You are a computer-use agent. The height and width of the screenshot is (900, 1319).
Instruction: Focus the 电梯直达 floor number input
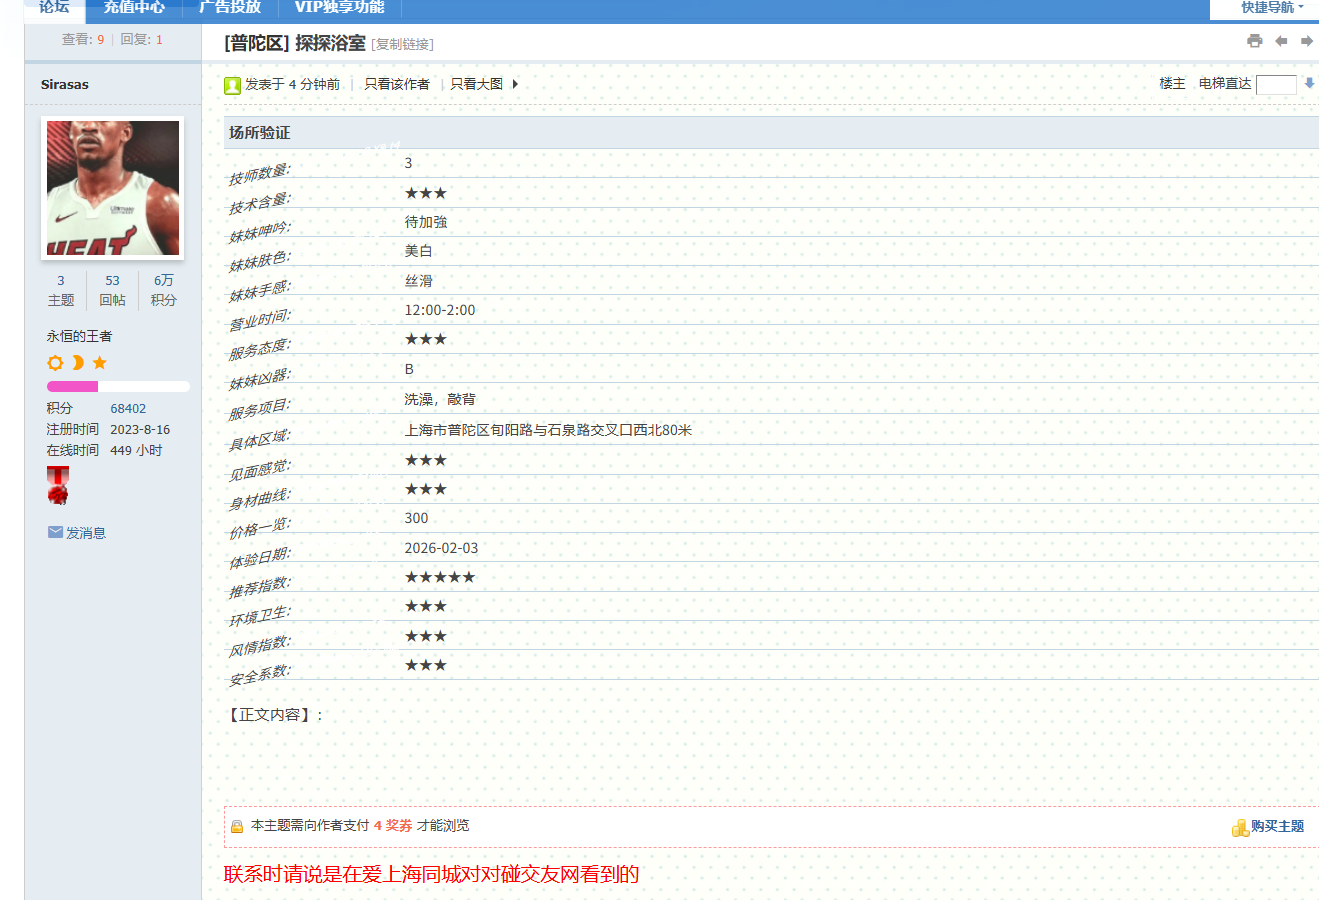(1276, 85)
